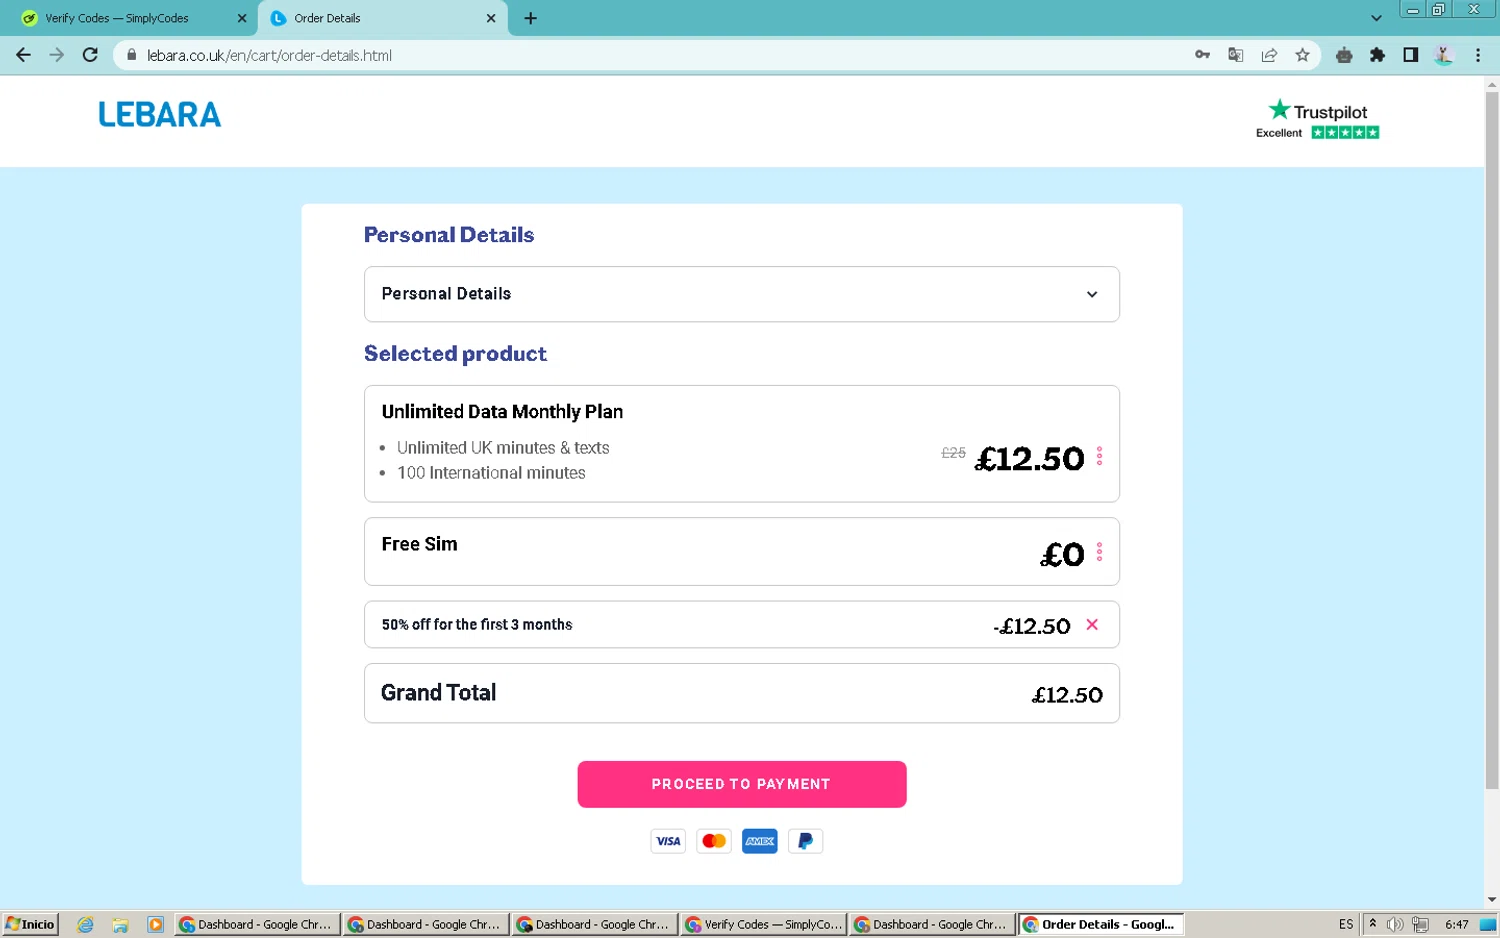Open the Free Sim options menu
Screen dimensions: 1500x938
(x=1099, y=552)
